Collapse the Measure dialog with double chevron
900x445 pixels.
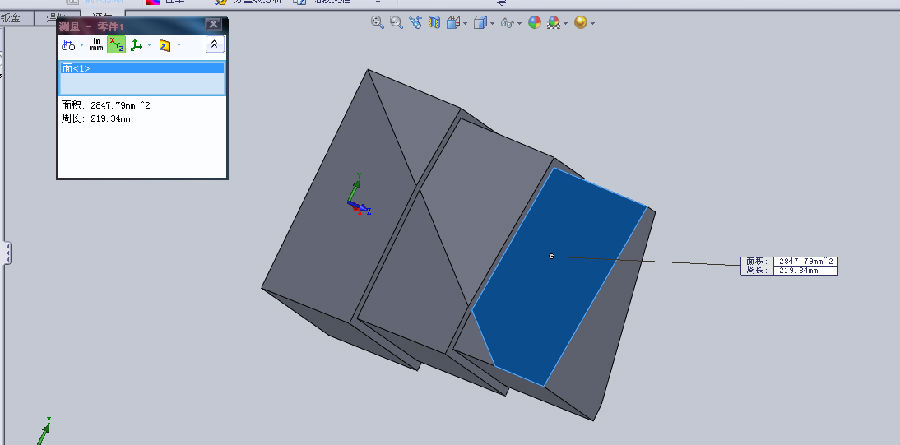point(215,45)
